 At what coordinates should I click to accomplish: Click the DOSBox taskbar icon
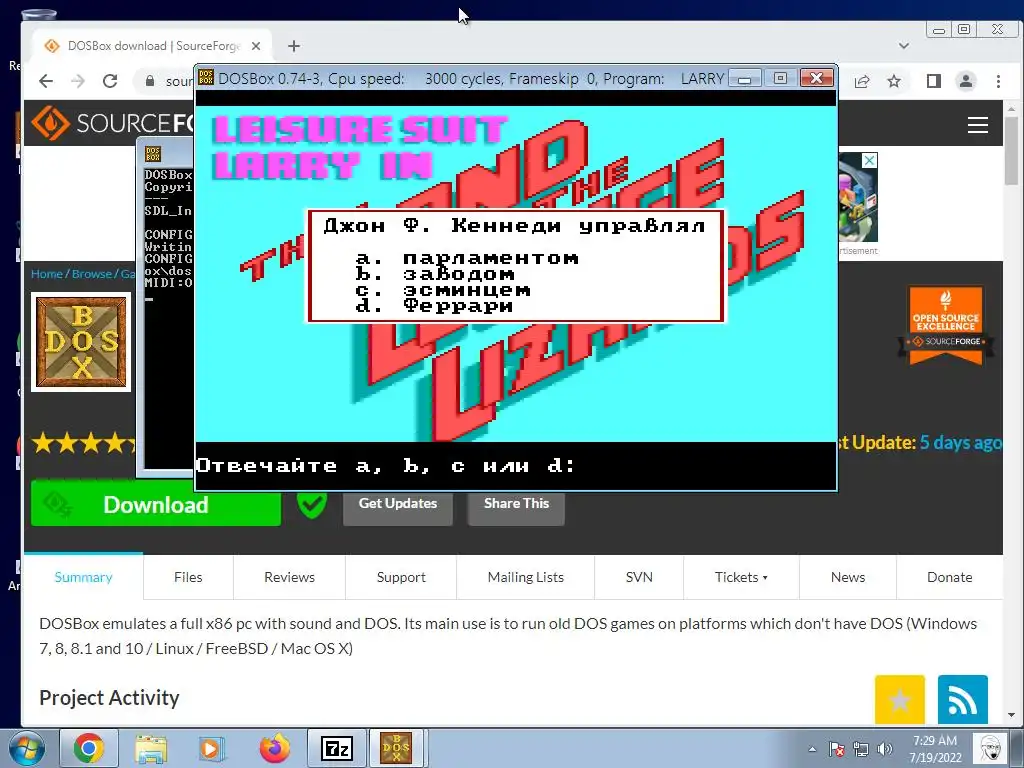point(397,748)
